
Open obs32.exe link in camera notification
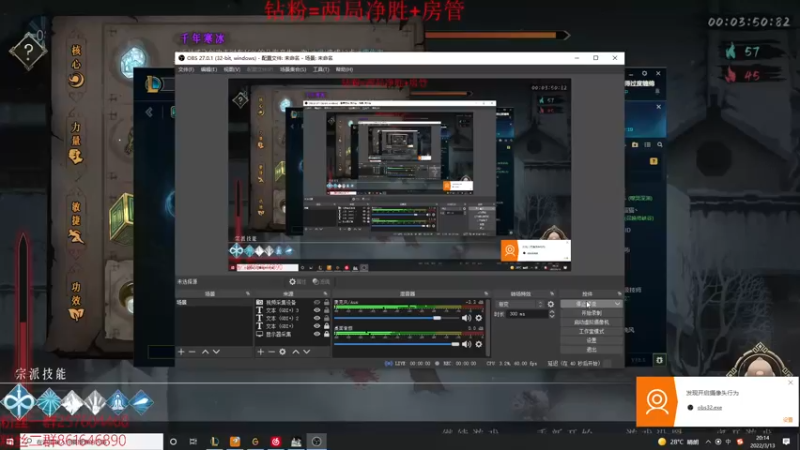coord(709,408)
